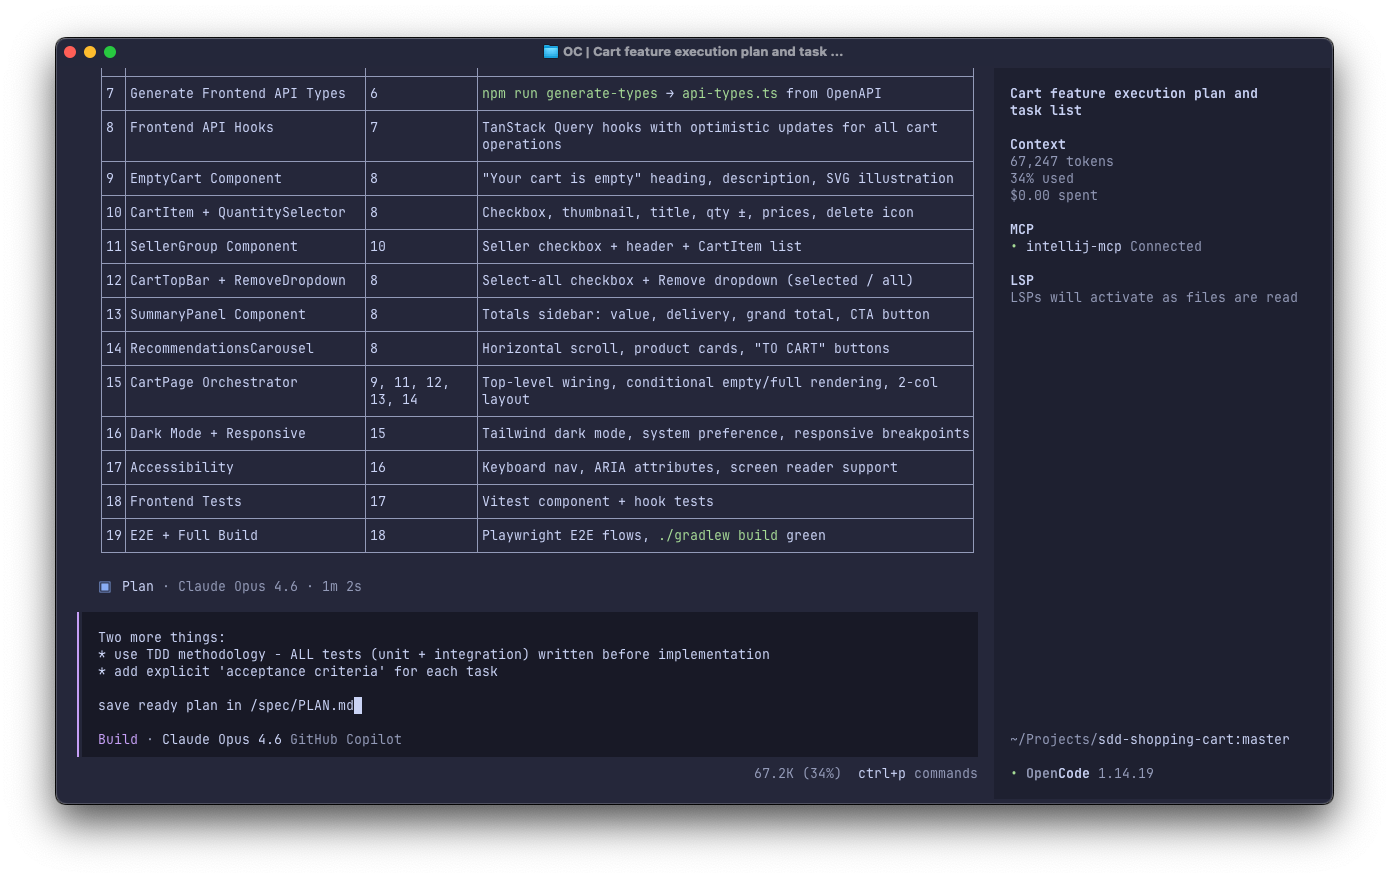1389x878 pixels.
Task: Click the green fullscreen window button
Action: click(x=110, y=52)
